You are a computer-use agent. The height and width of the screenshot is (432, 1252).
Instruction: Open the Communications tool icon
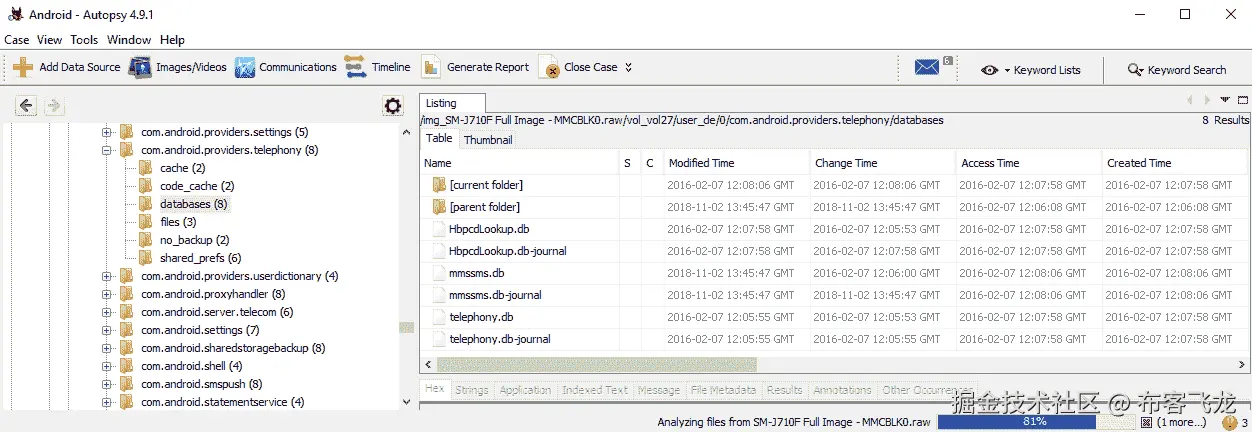click(x=245, y=67)
